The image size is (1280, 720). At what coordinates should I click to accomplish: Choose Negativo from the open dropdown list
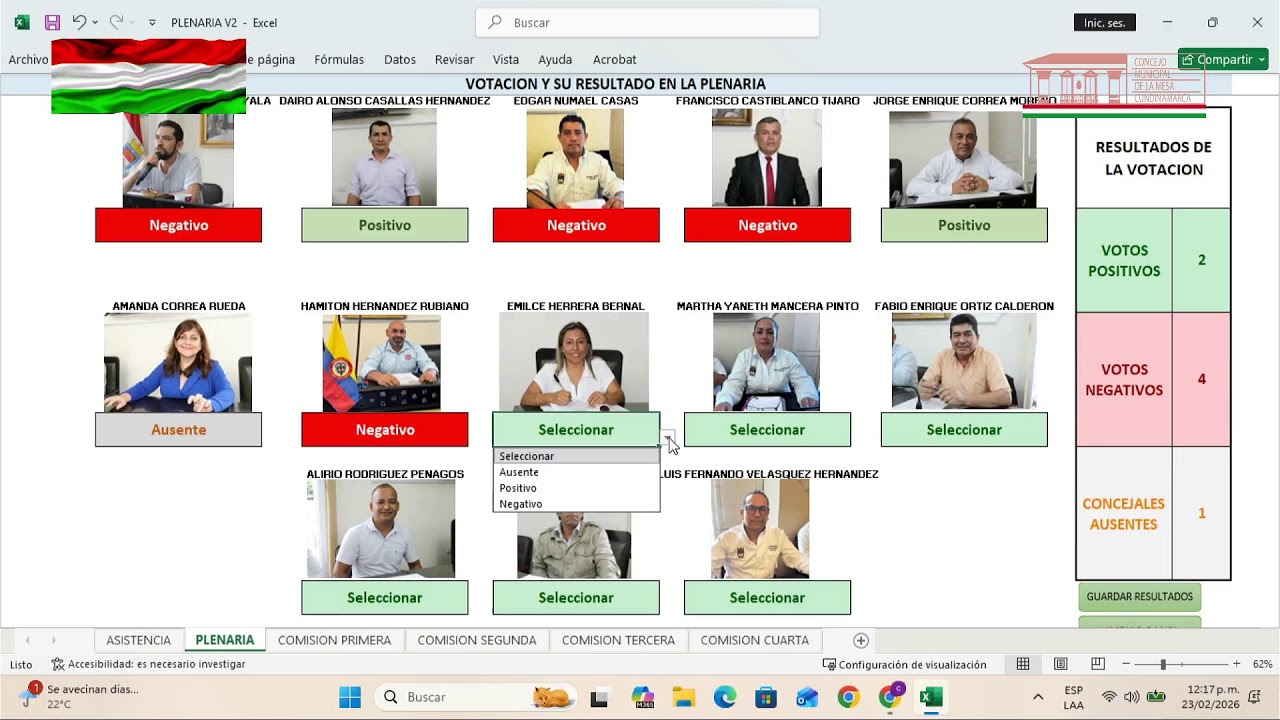576,504
